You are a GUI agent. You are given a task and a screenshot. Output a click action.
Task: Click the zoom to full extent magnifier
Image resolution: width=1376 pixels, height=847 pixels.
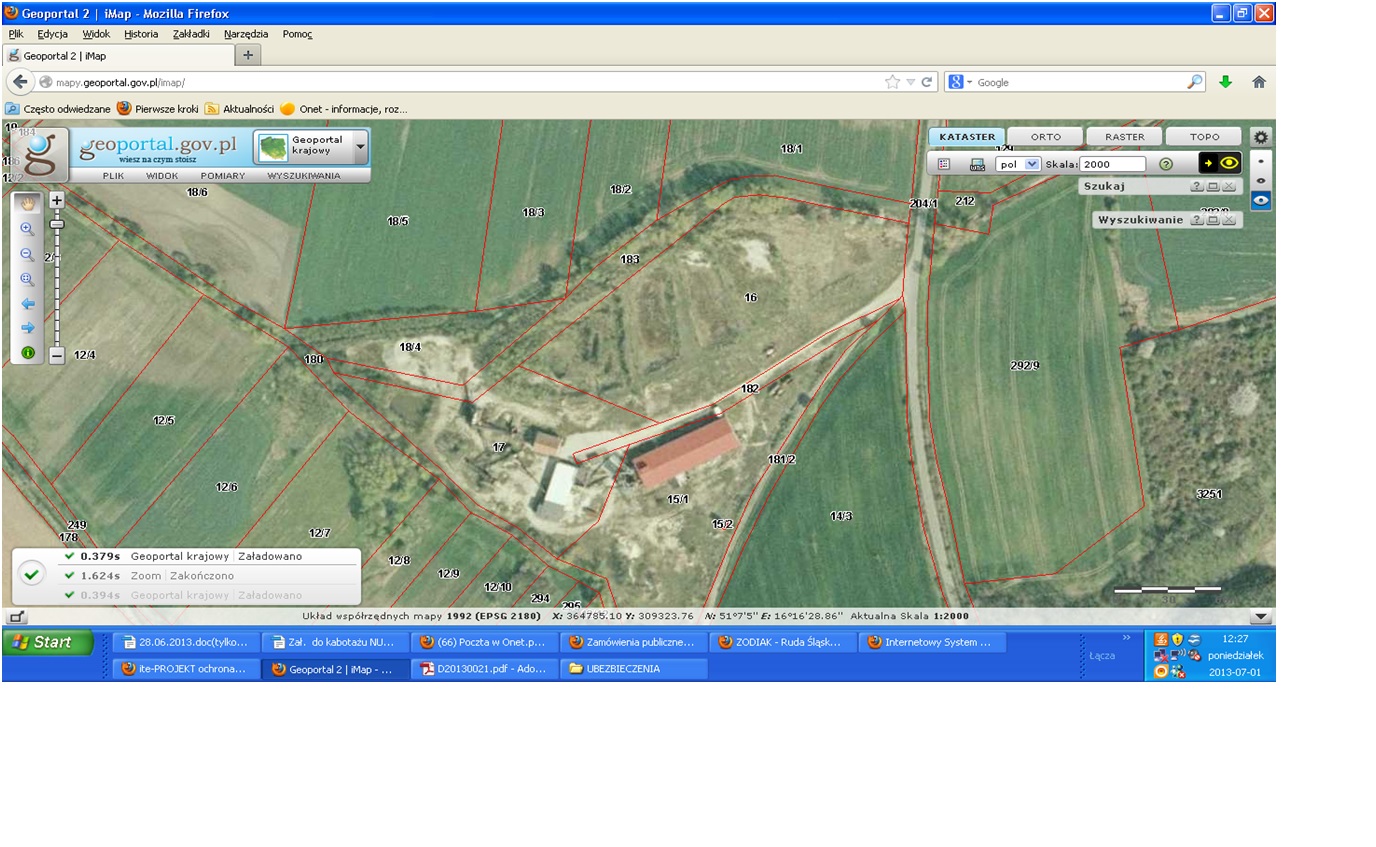[x=27, y=280]
